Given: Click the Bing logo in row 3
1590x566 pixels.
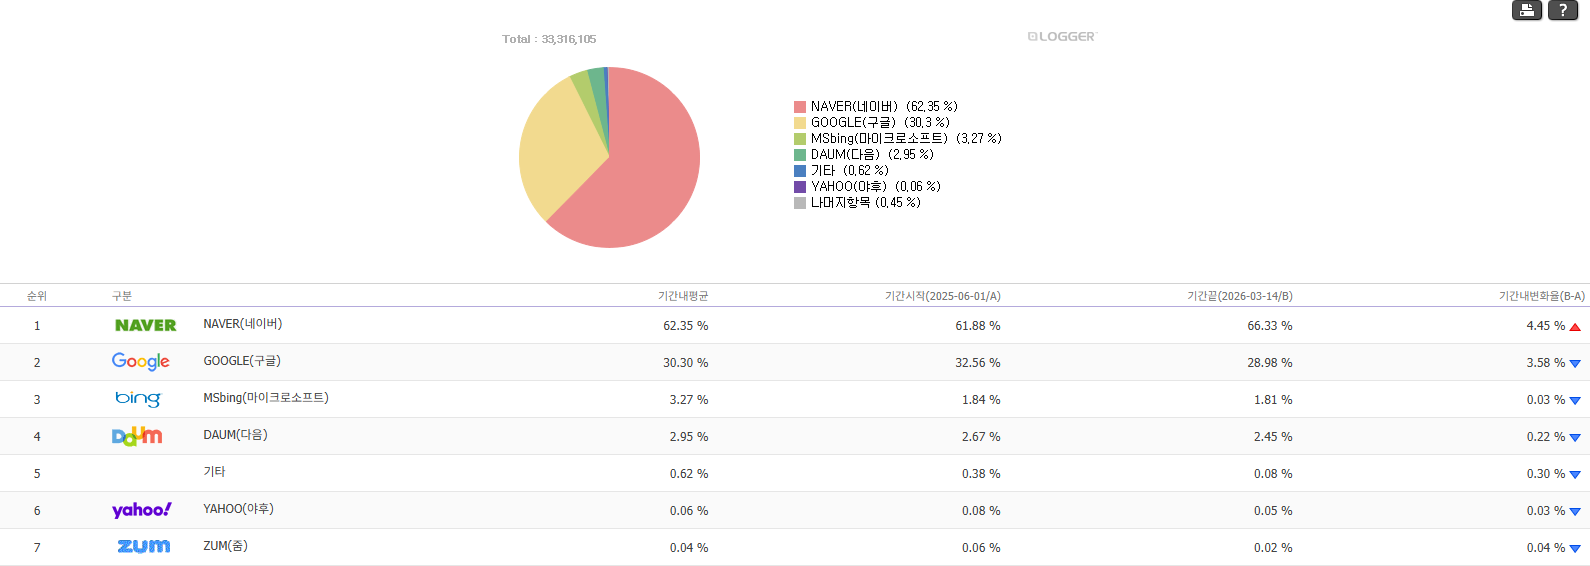Looking at the screenshot, I should [138, 399].
